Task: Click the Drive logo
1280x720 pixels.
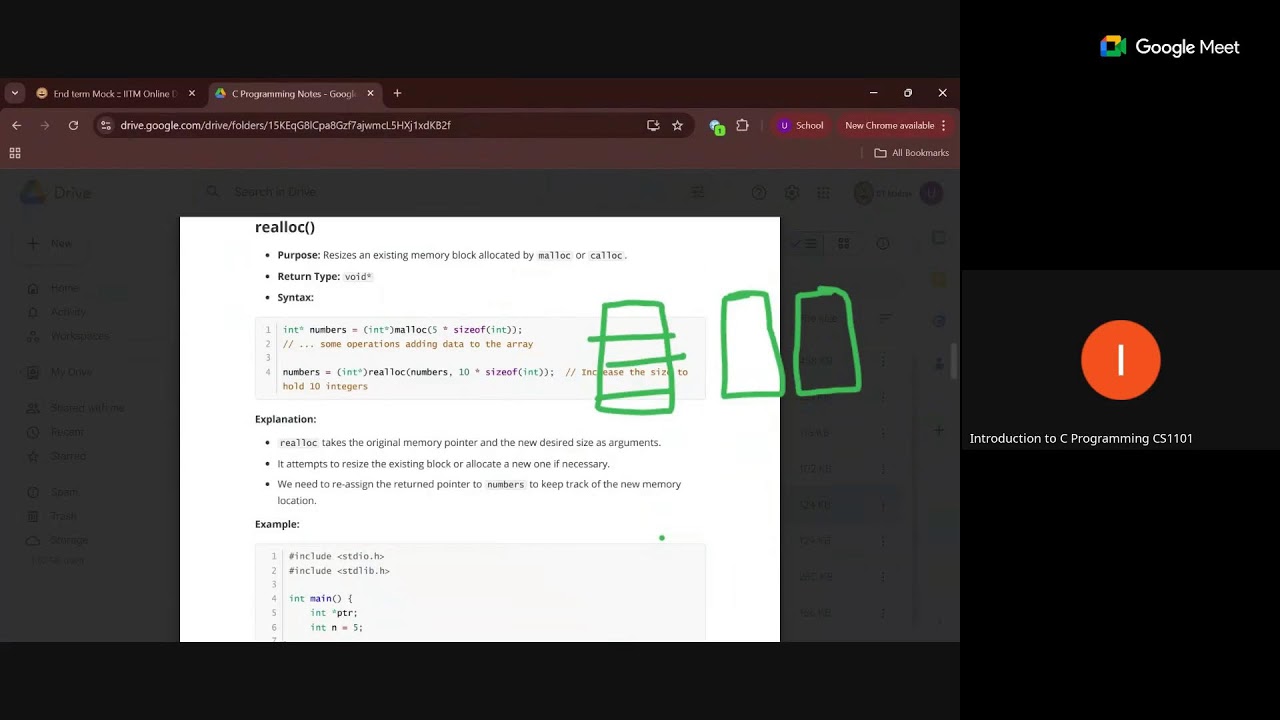Action: 57,192
